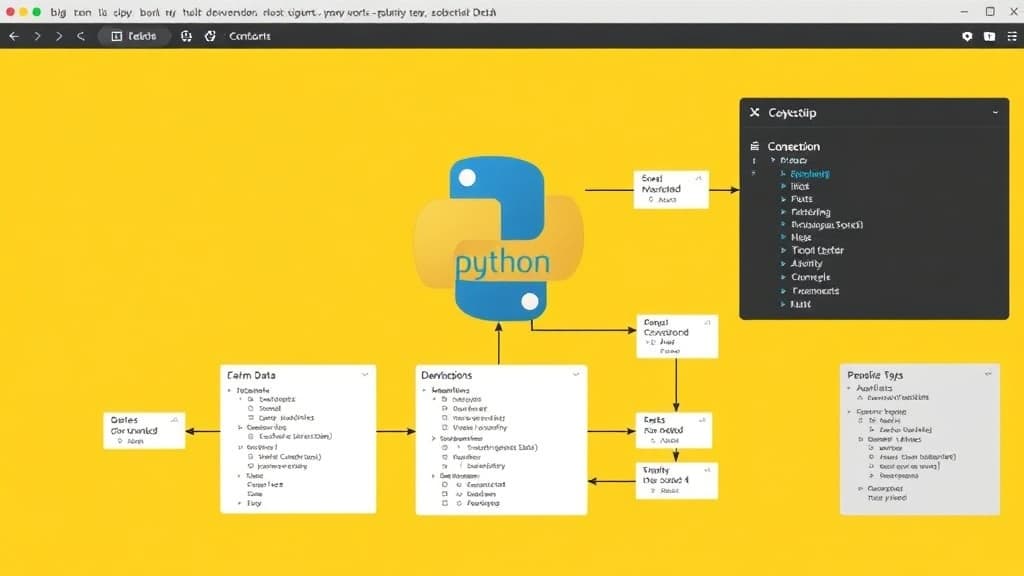Viewport: 1024px width, 576px height.
Task: Click the page refresh icon in the toolbar
Action: click(x=211, y=36)
